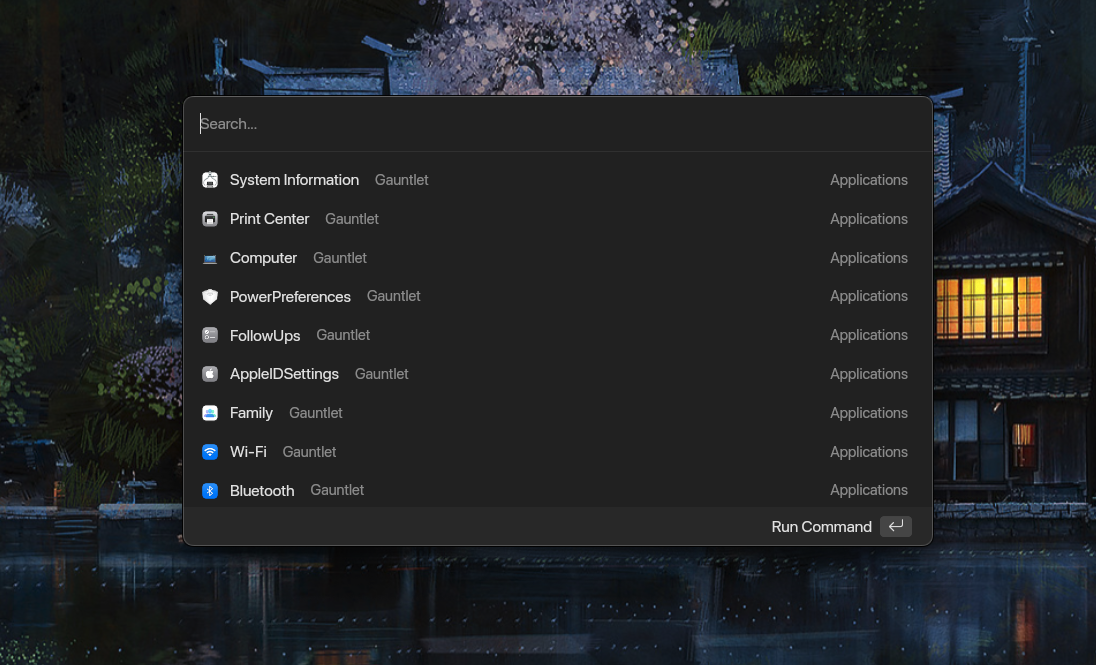This screenshot has height=665, width=1096.
Task: Click "Gauntlet" subtitle beside FollowUps
Action: point(343,335)
